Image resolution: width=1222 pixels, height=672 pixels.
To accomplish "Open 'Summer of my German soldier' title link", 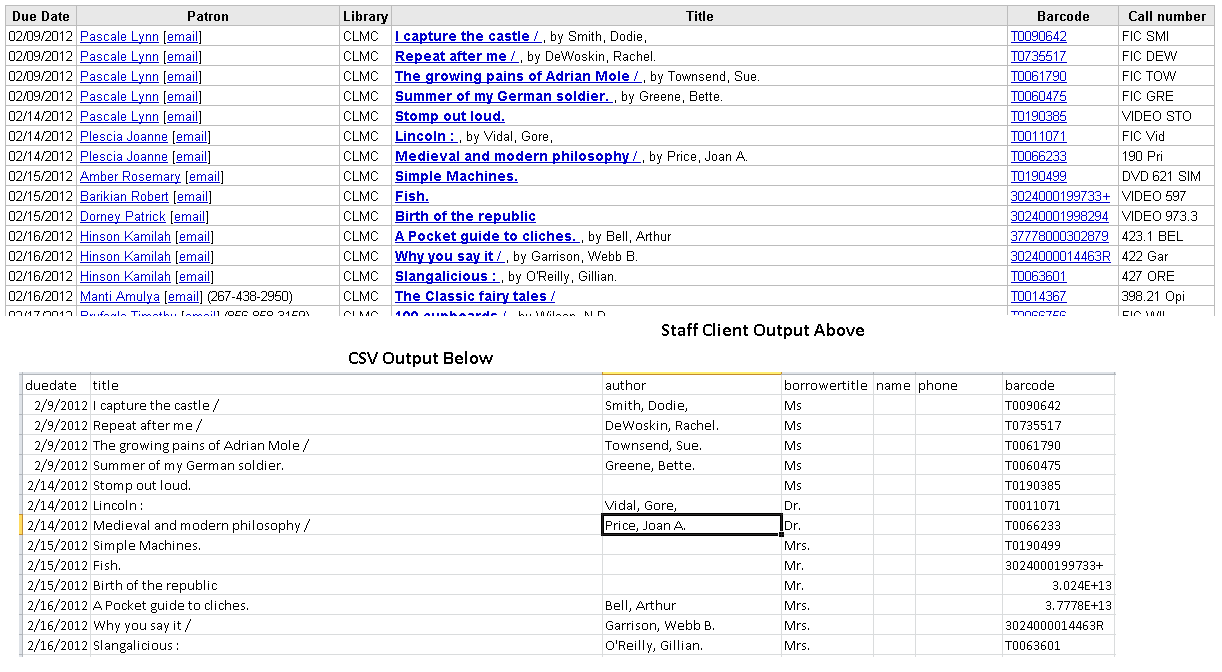I will point(502,96).
